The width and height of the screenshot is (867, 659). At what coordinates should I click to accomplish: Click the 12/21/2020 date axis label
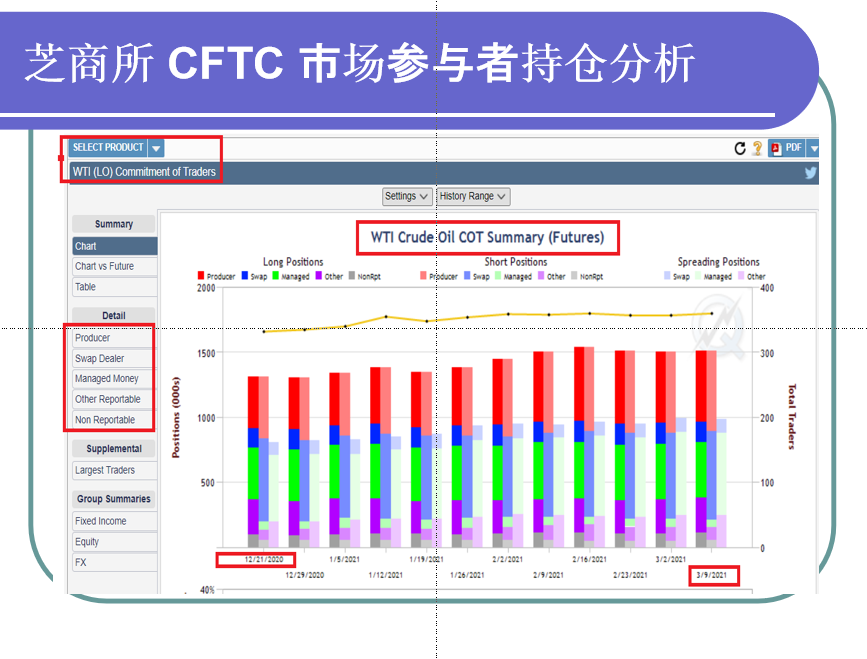264,559
